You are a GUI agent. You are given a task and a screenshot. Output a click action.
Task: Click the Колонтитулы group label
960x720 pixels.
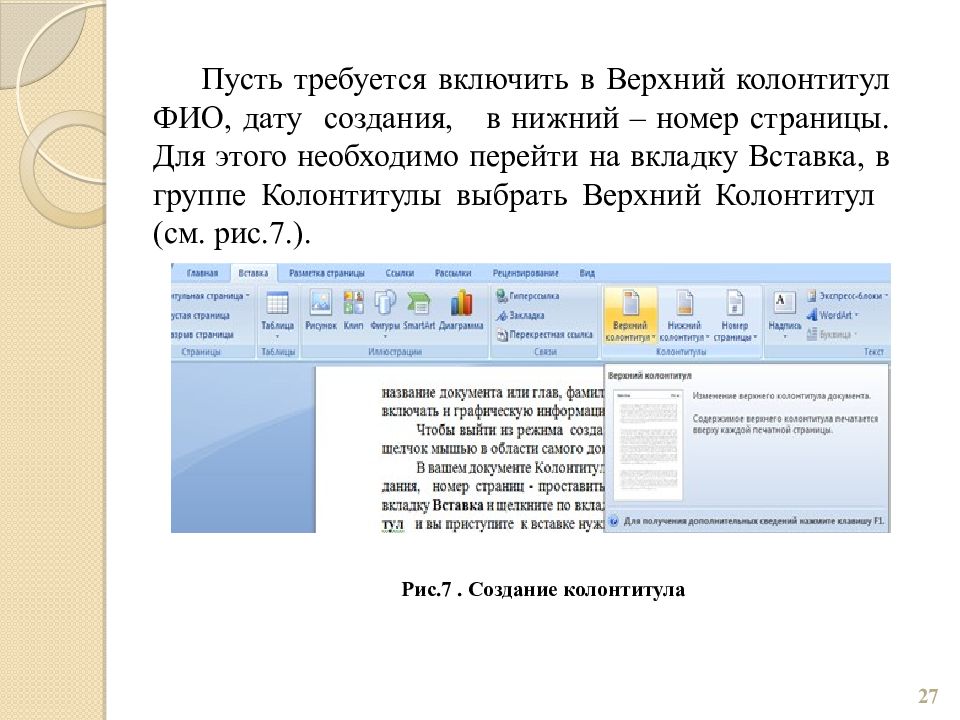[681, 352]
